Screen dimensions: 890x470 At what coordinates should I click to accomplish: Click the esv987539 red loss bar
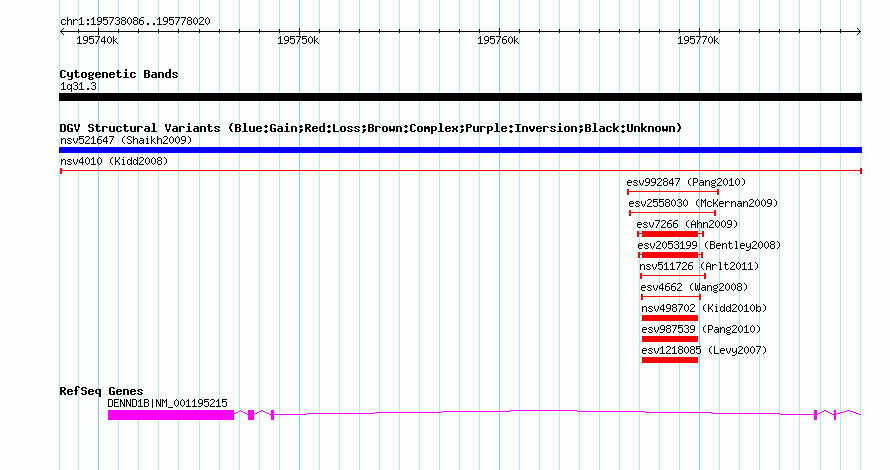670,339
